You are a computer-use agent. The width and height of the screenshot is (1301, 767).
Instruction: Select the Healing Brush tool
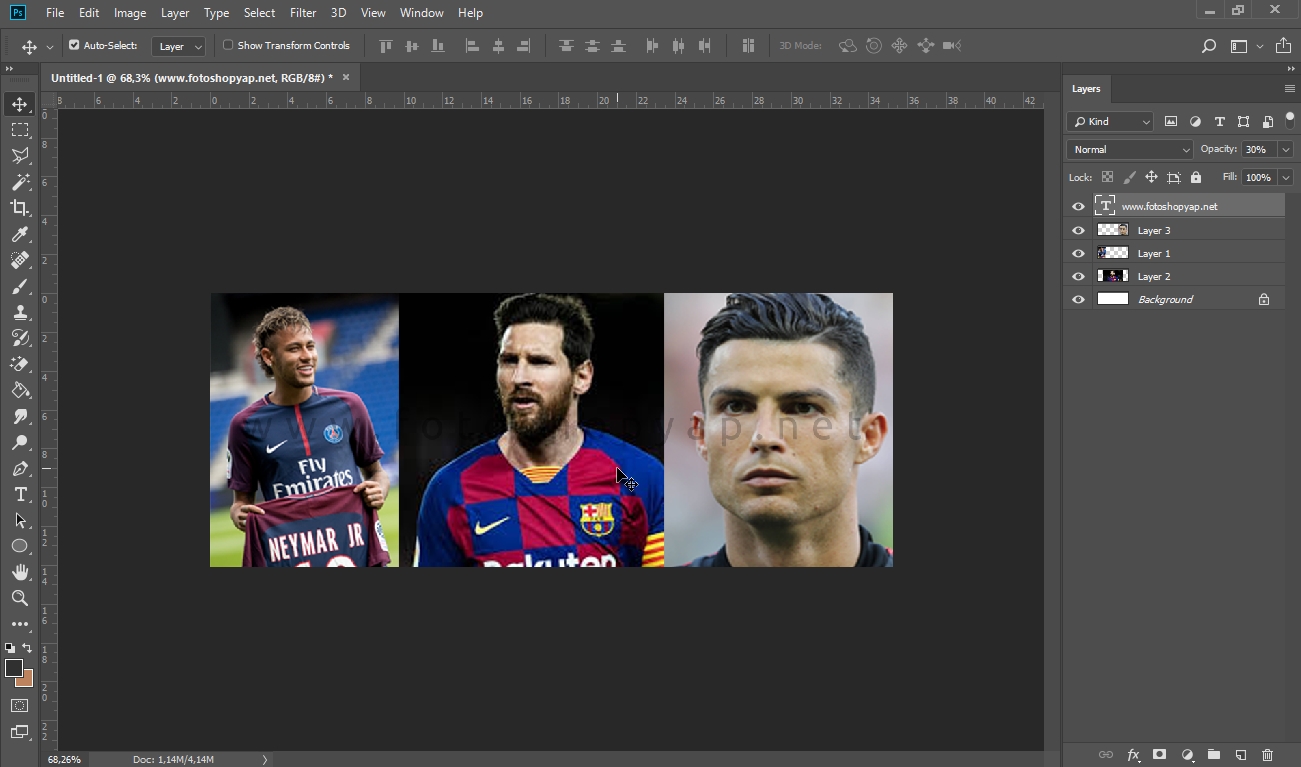click(x=20, y=260)
